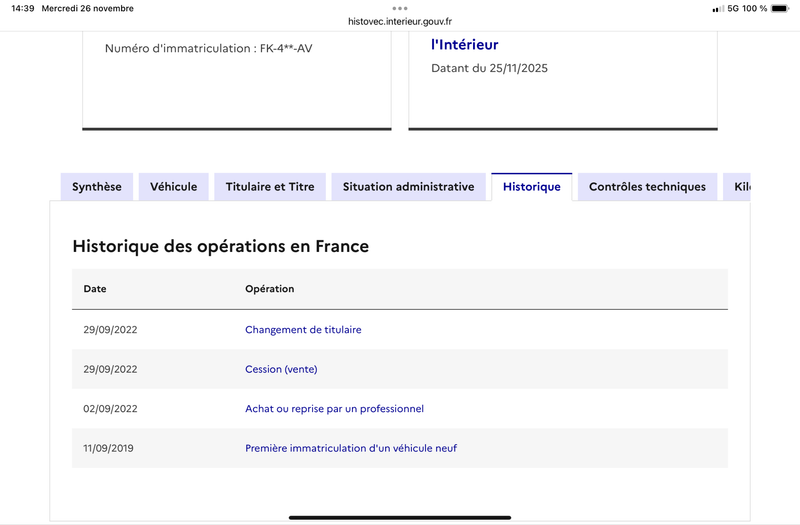Click the l'Intérieur heading link

464,44
